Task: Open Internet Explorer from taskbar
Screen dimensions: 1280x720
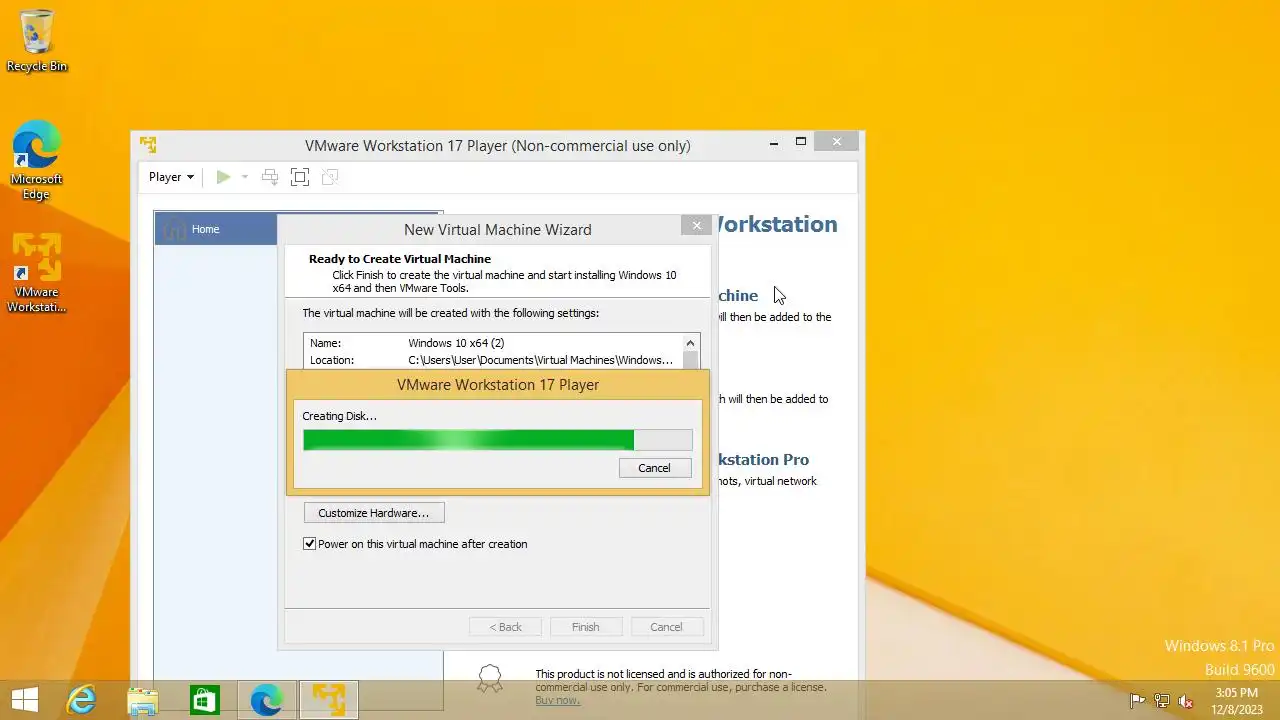Action: (x=81, y=700)
